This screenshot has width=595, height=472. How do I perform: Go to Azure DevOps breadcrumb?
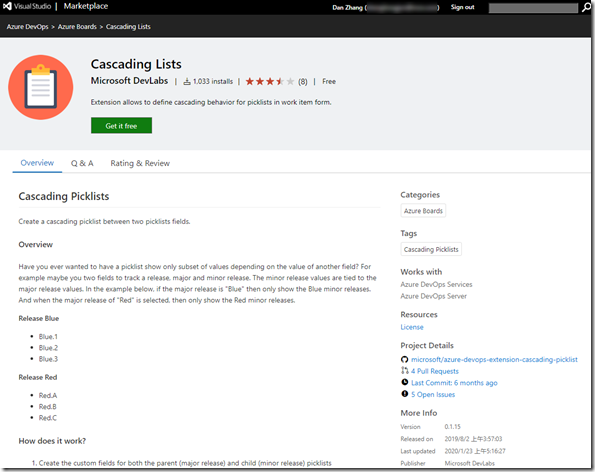point(27,27)
